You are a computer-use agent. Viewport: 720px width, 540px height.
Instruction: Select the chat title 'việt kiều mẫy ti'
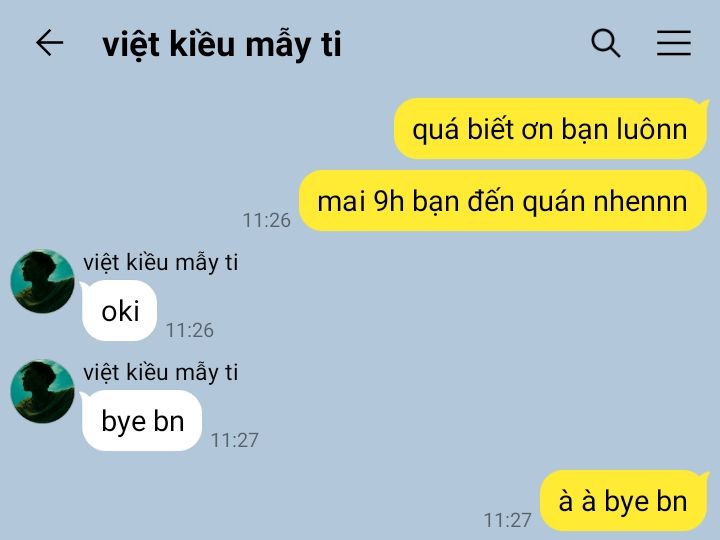tap(222, 45)
